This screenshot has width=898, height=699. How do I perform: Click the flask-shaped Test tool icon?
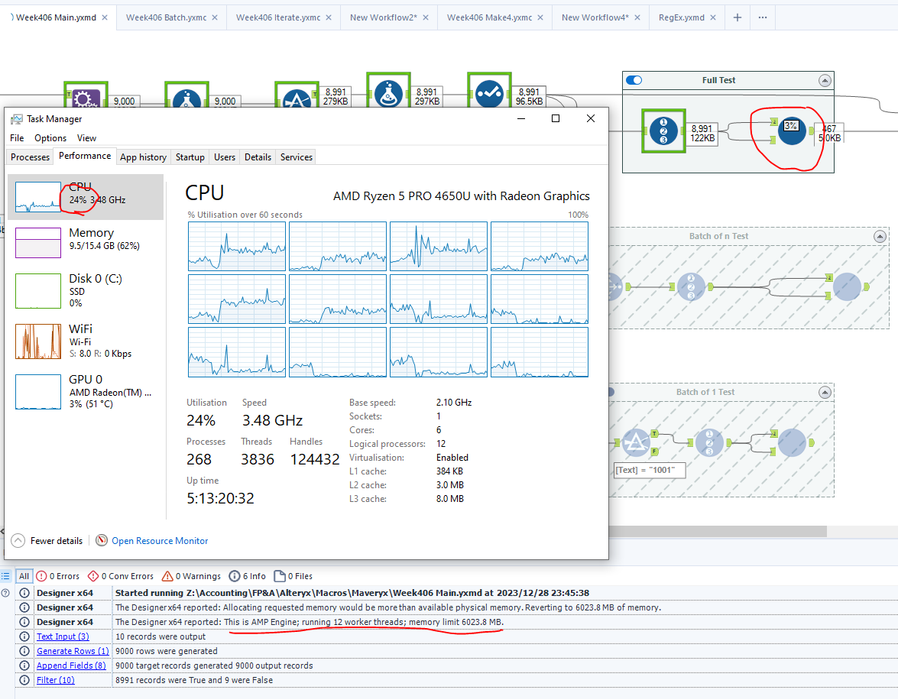[388, 92]
